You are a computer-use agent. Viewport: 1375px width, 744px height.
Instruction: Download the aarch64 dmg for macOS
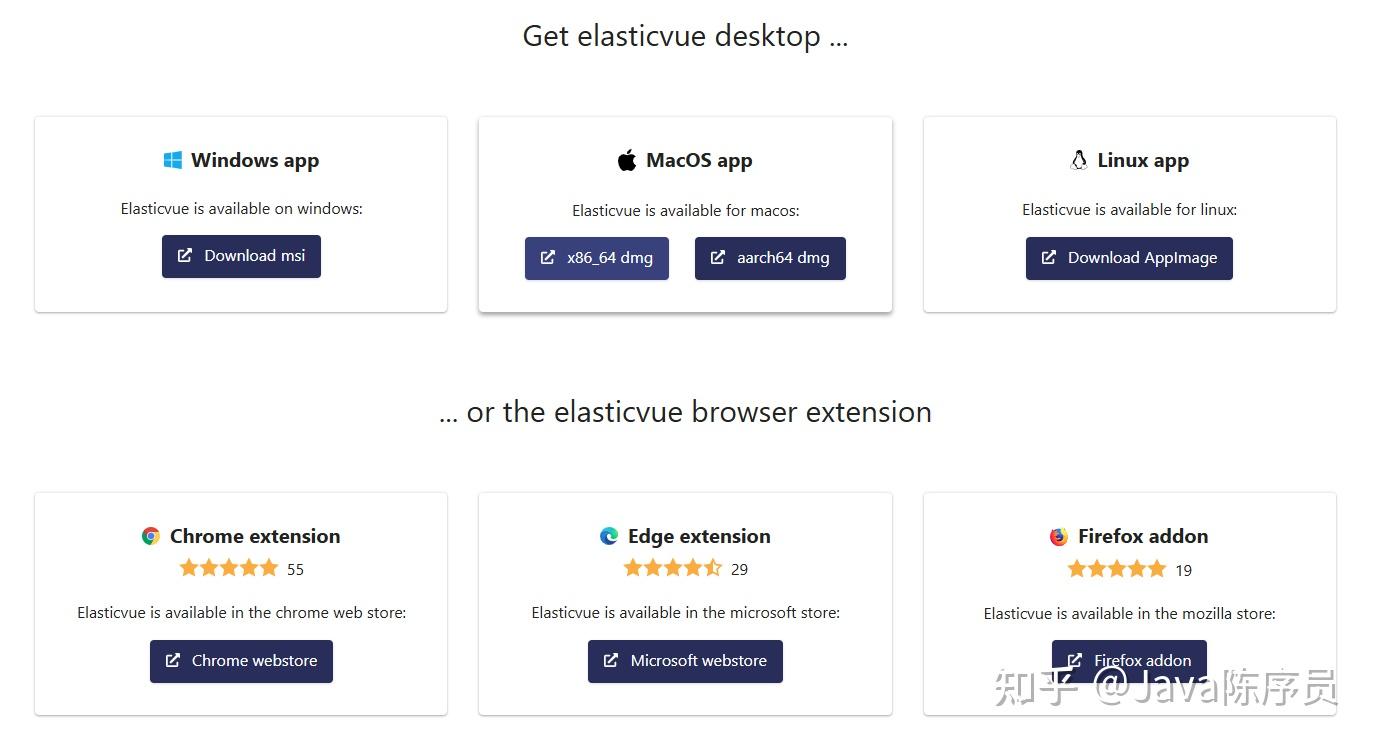click(770, 257)
